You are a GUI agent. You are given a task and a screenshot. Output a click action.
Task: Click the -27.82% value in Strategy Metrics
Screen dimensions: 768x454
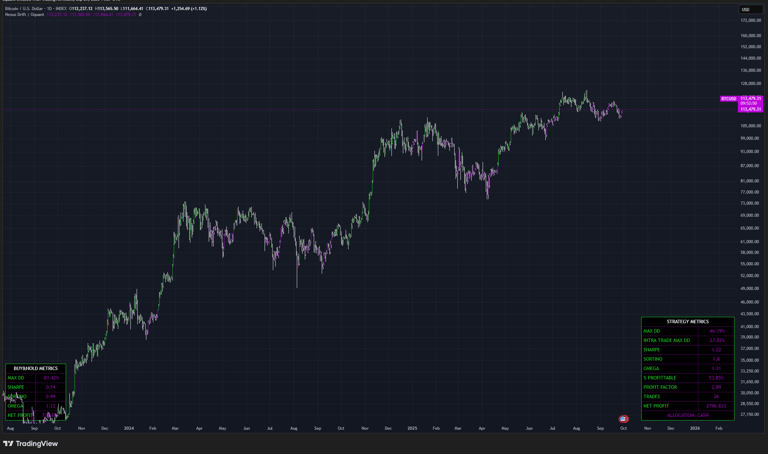pyautogui.click(x=716, y=340)
